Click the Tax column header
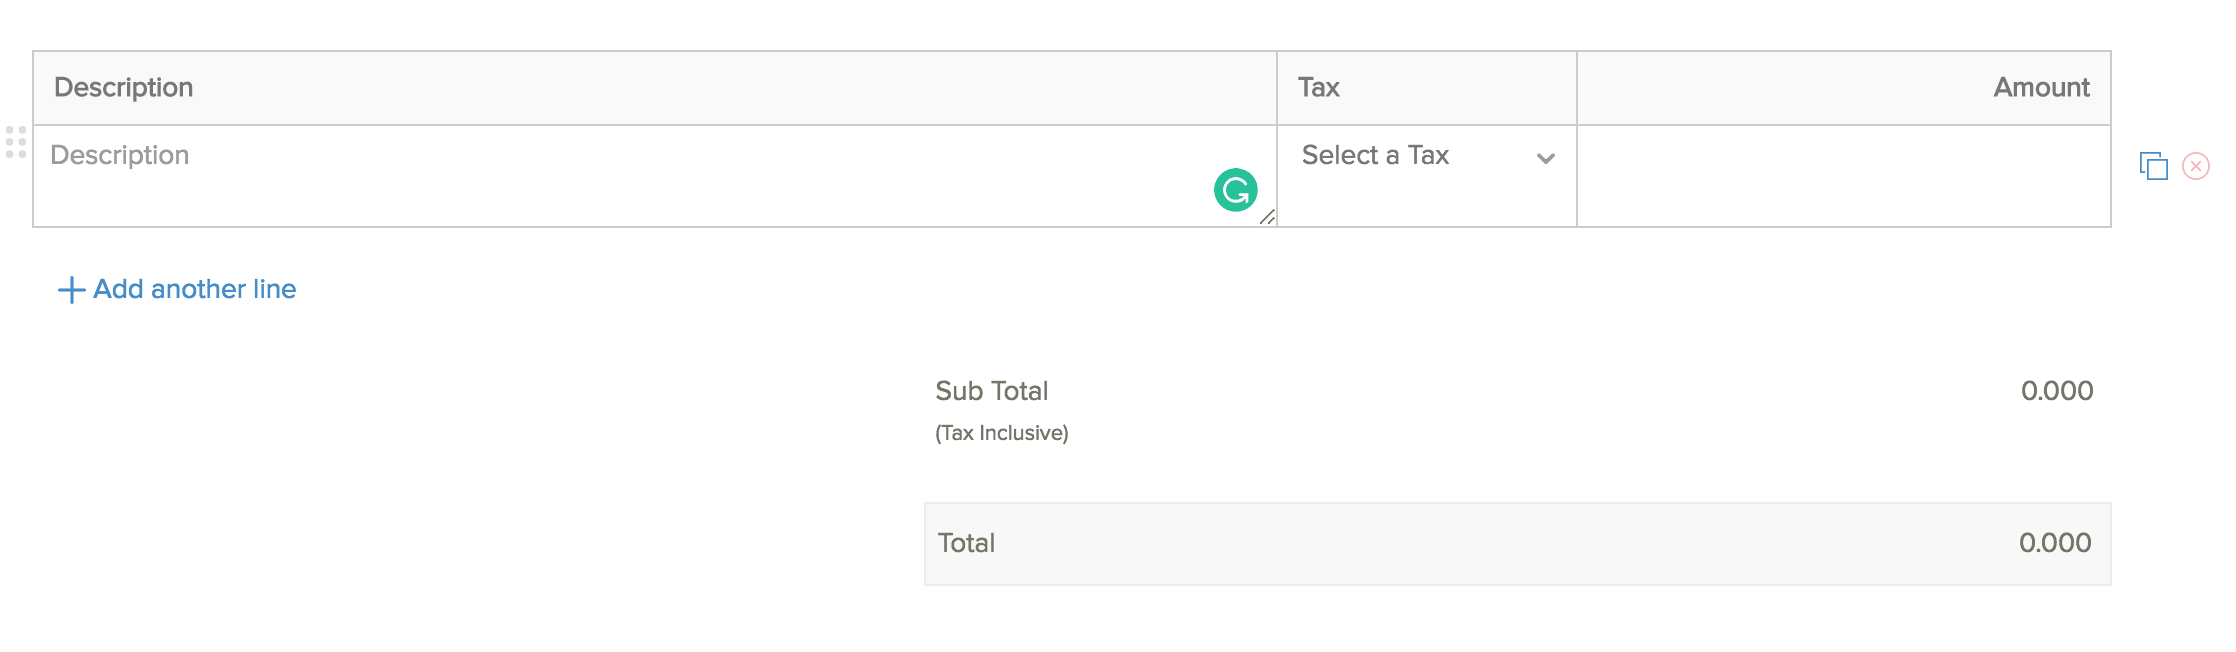Screen dimensions: 2236x652 [x=1319, y=87]
